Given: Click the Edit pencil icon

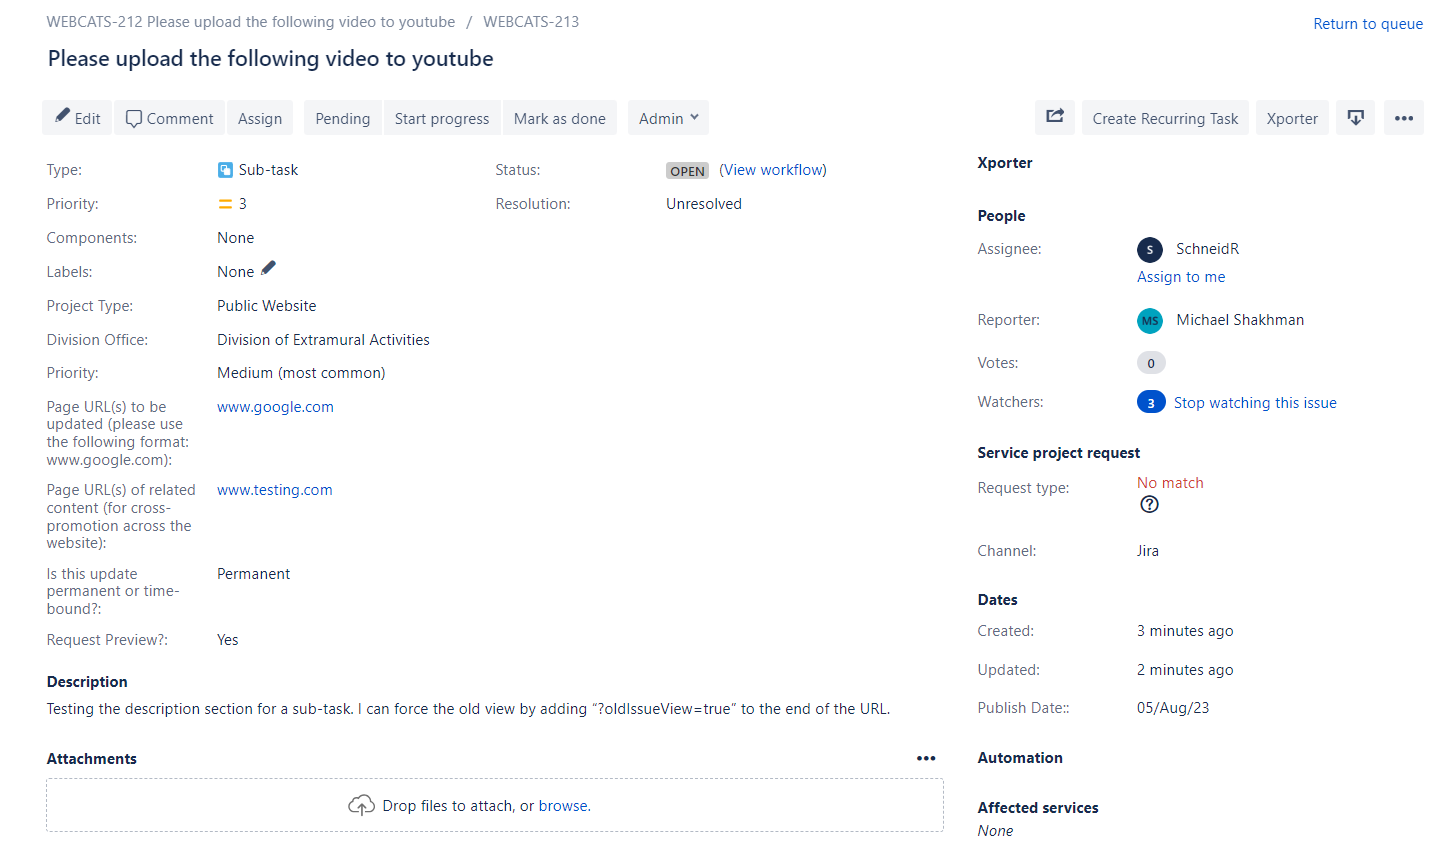Looking at the screenshot, I should (60, 117).
